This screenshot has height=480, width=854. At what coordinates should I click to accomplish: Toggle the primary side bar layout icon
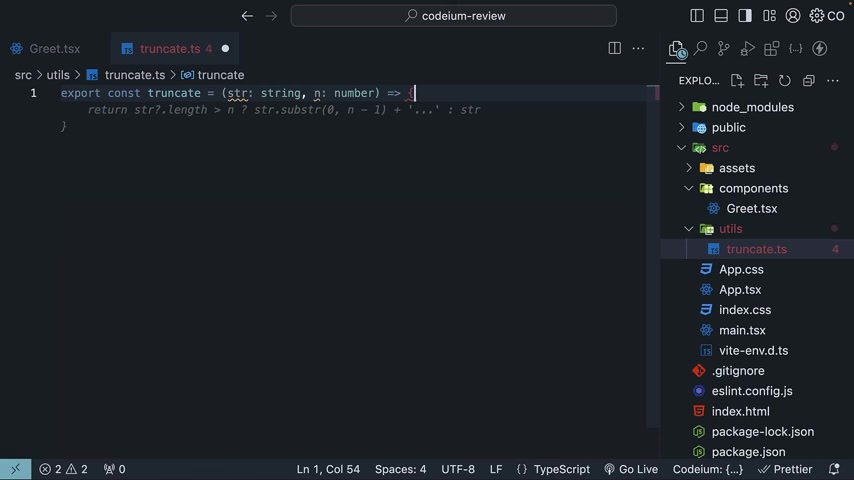click(697, 16)
